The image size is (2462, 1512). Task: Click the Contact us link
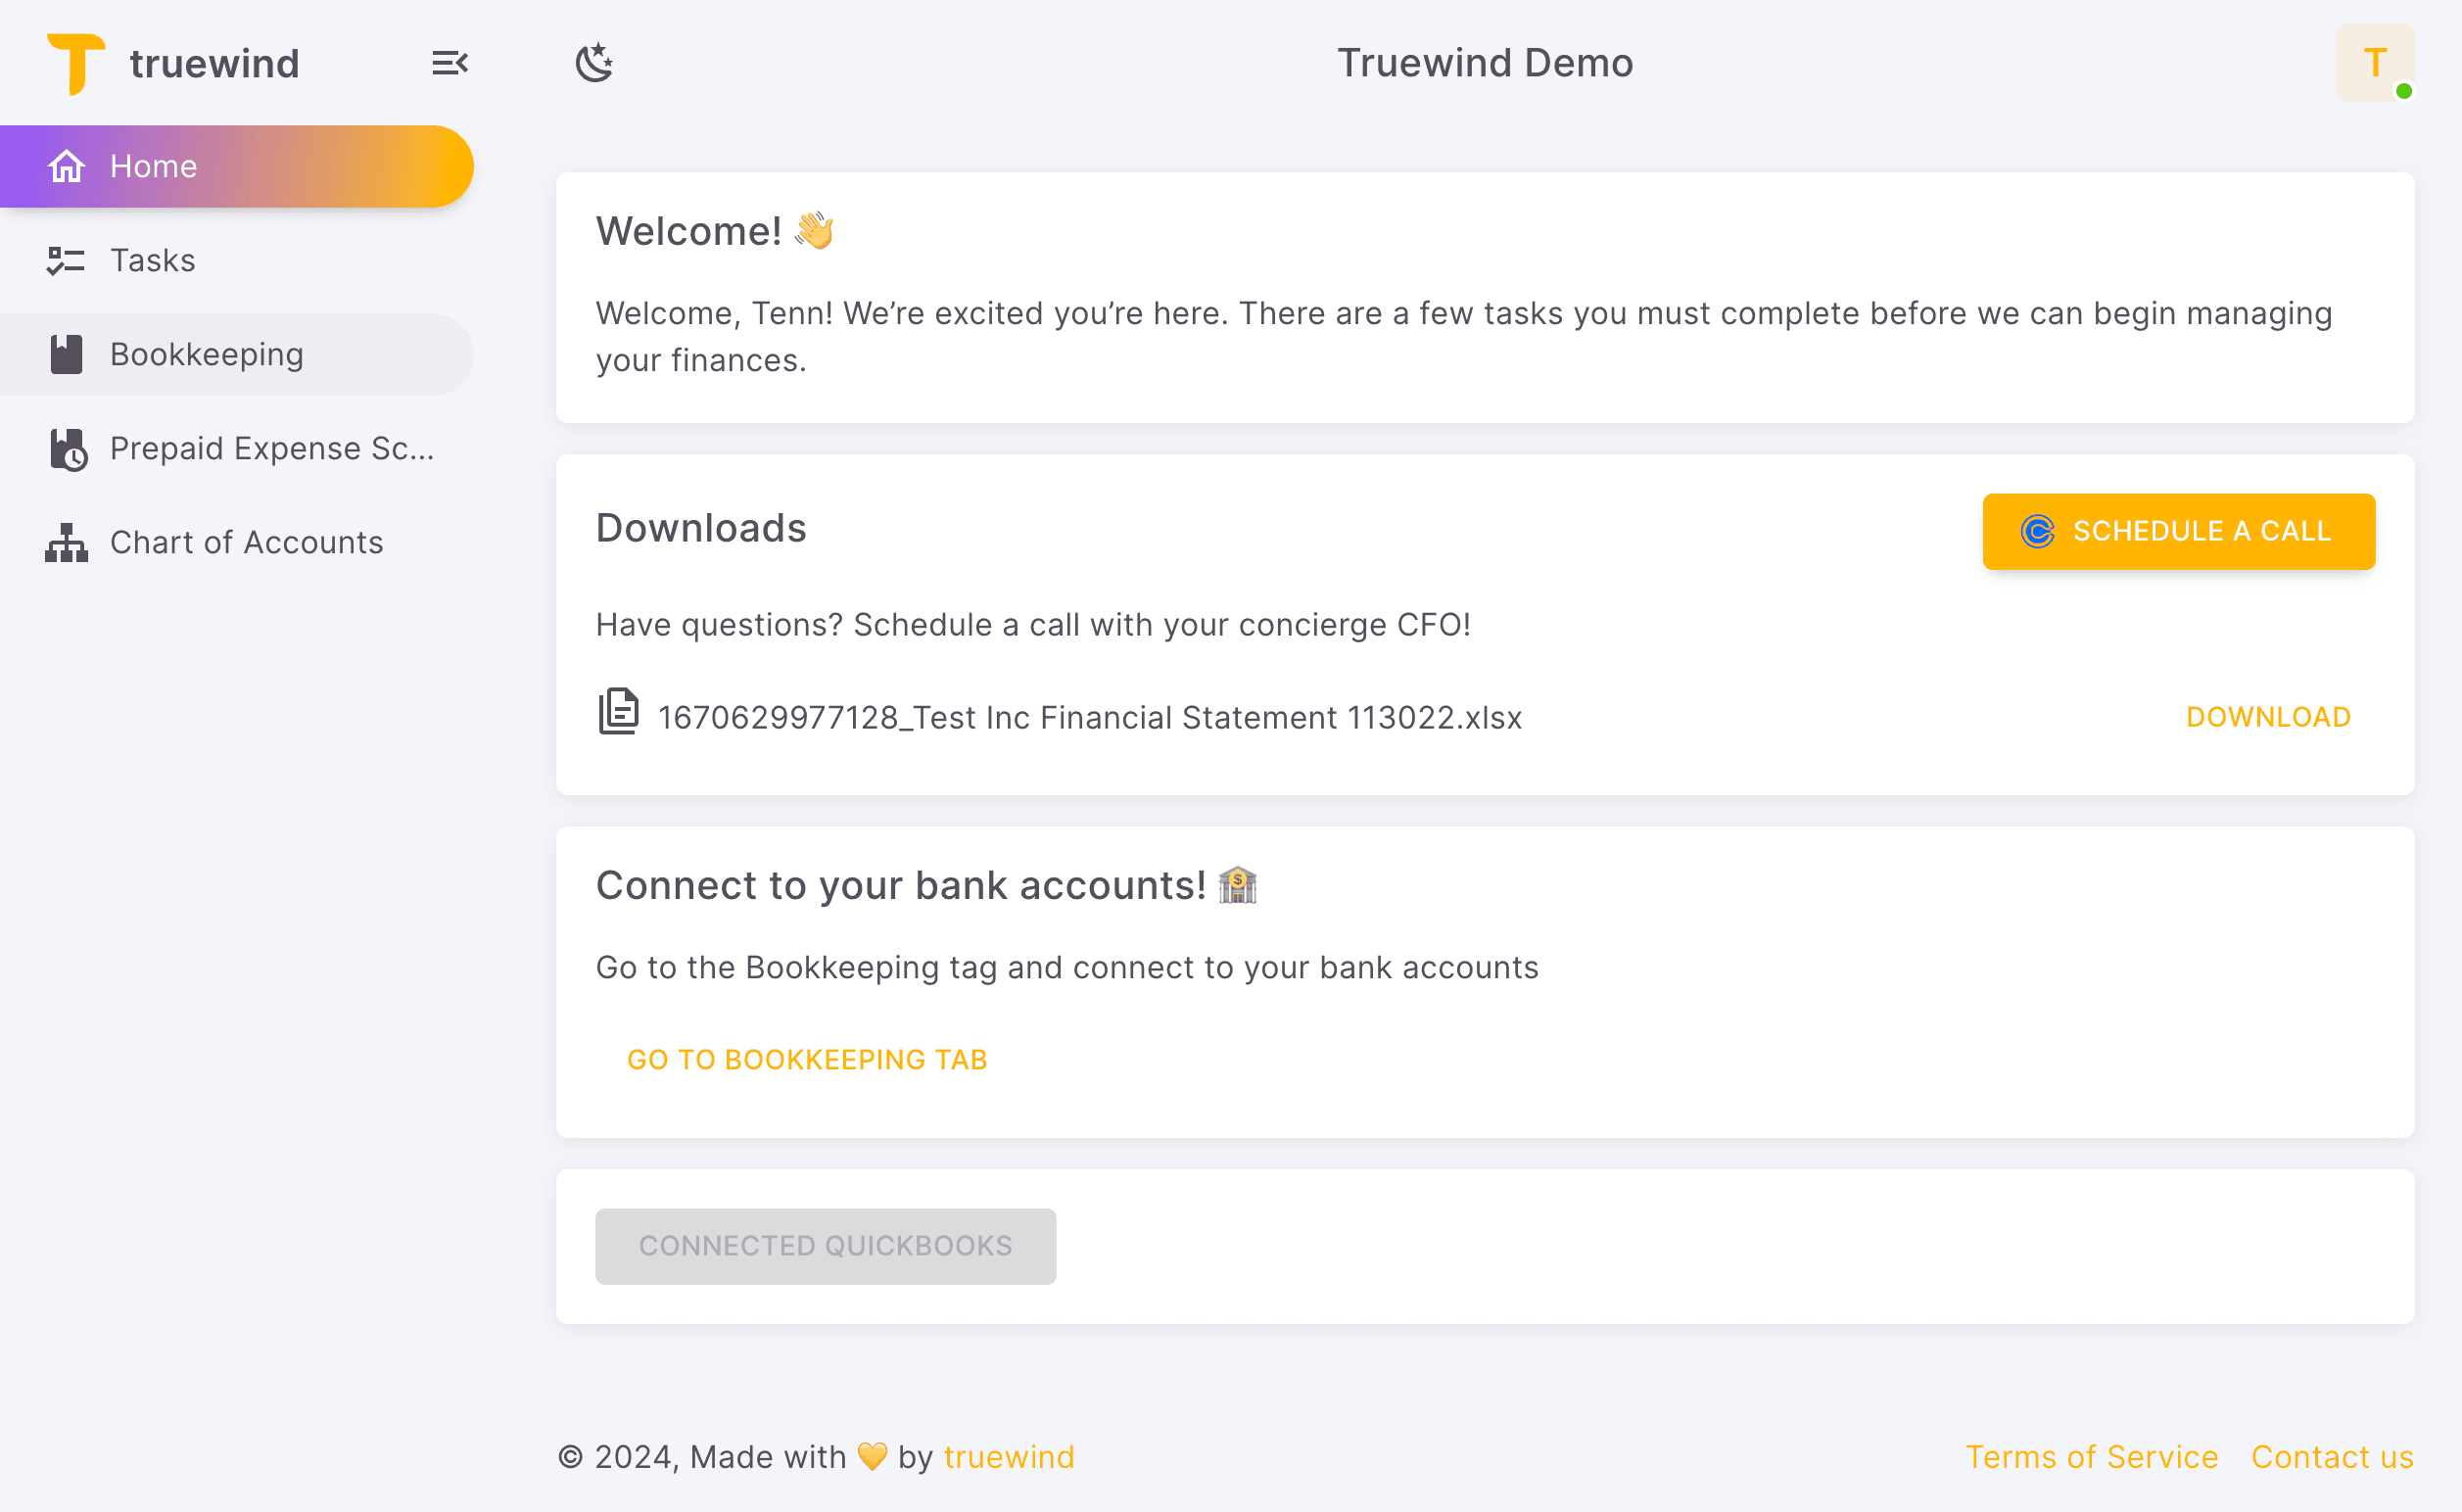(2332, 1457)
